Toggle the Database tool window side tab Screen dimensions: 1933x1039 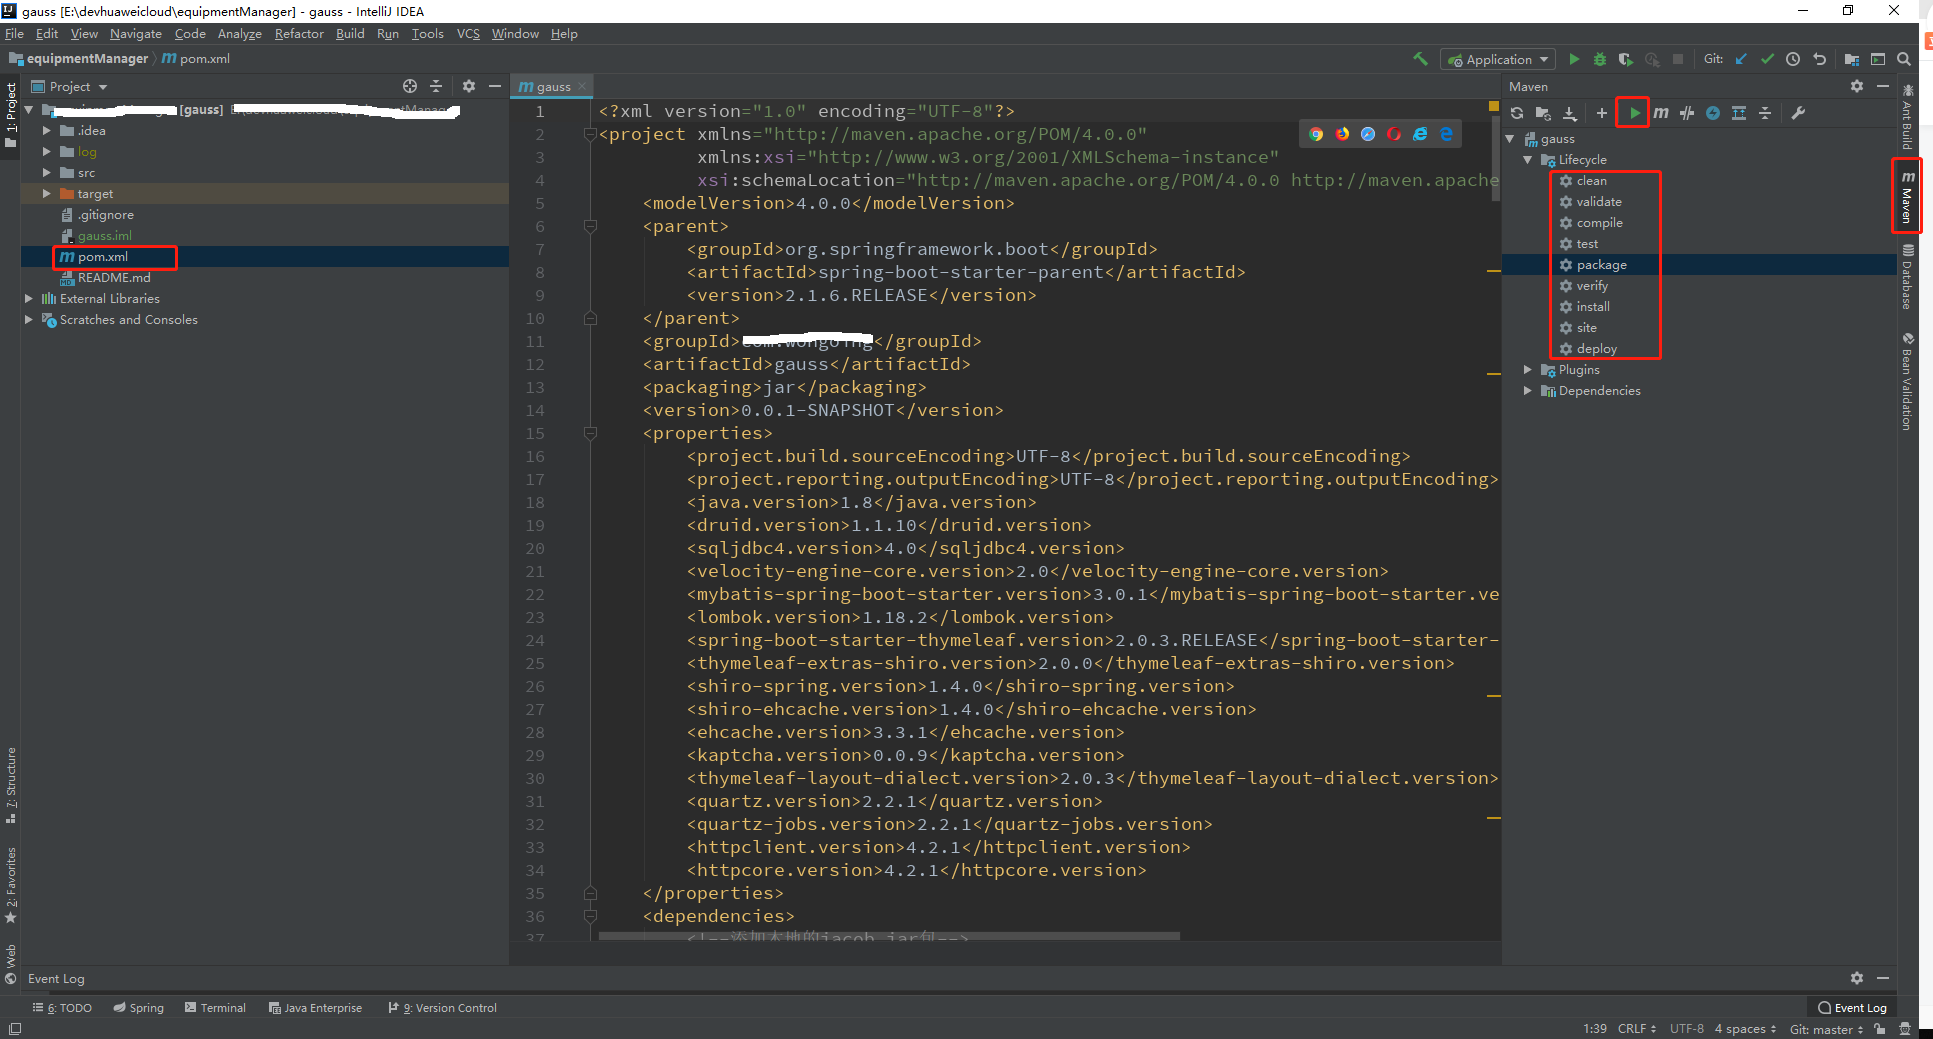coord(1907,277)
